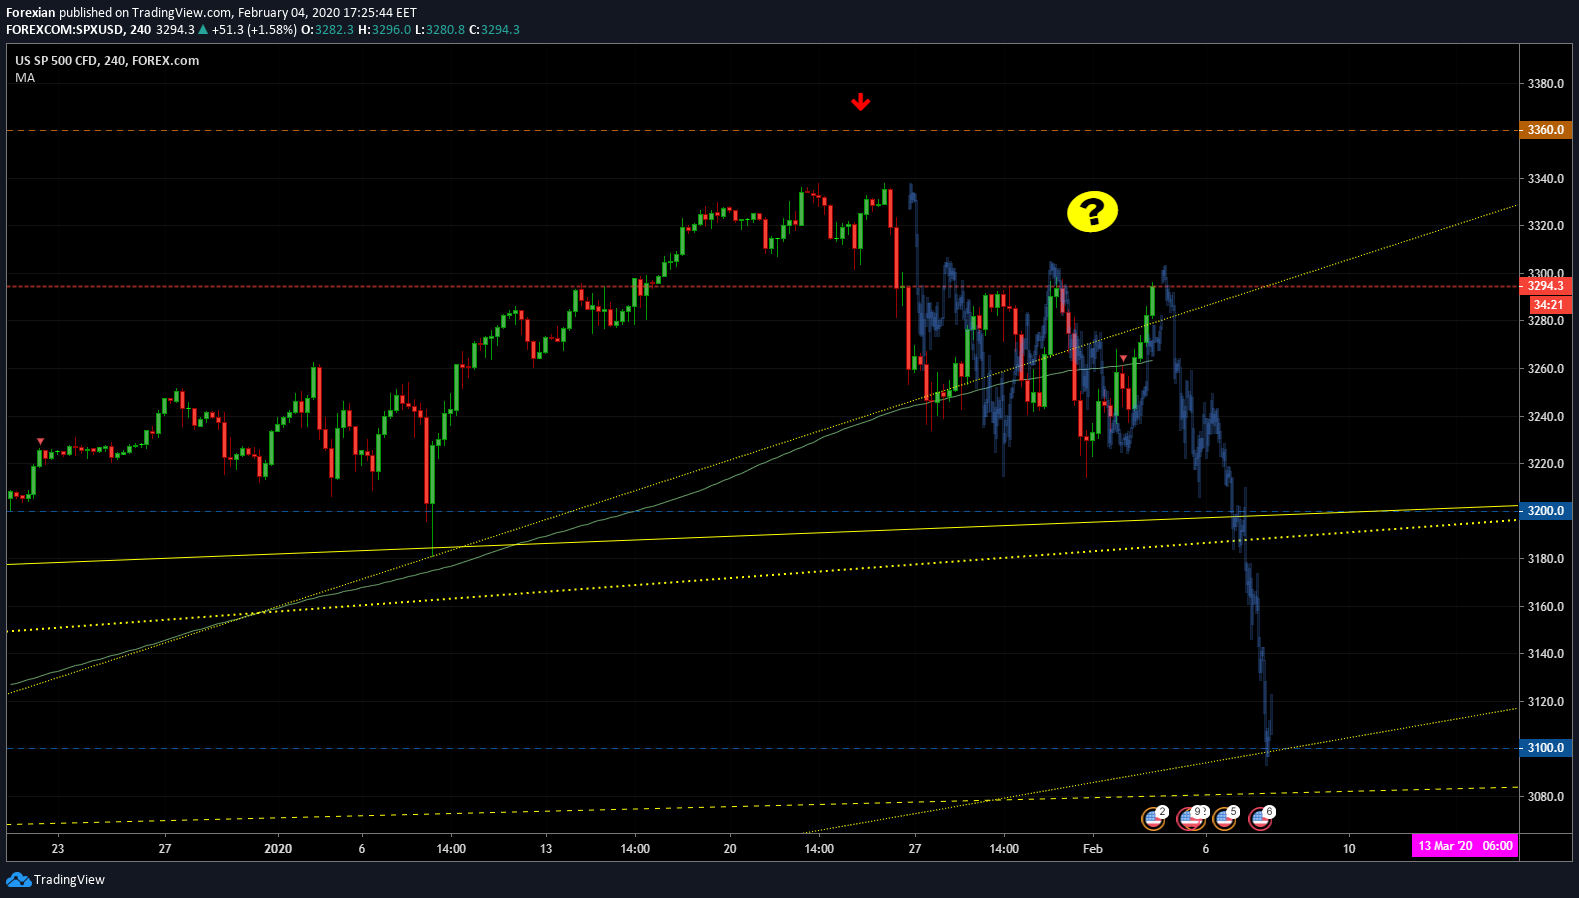Click the MA indicator label
The image size is (1579, 898).
point(25,77)
